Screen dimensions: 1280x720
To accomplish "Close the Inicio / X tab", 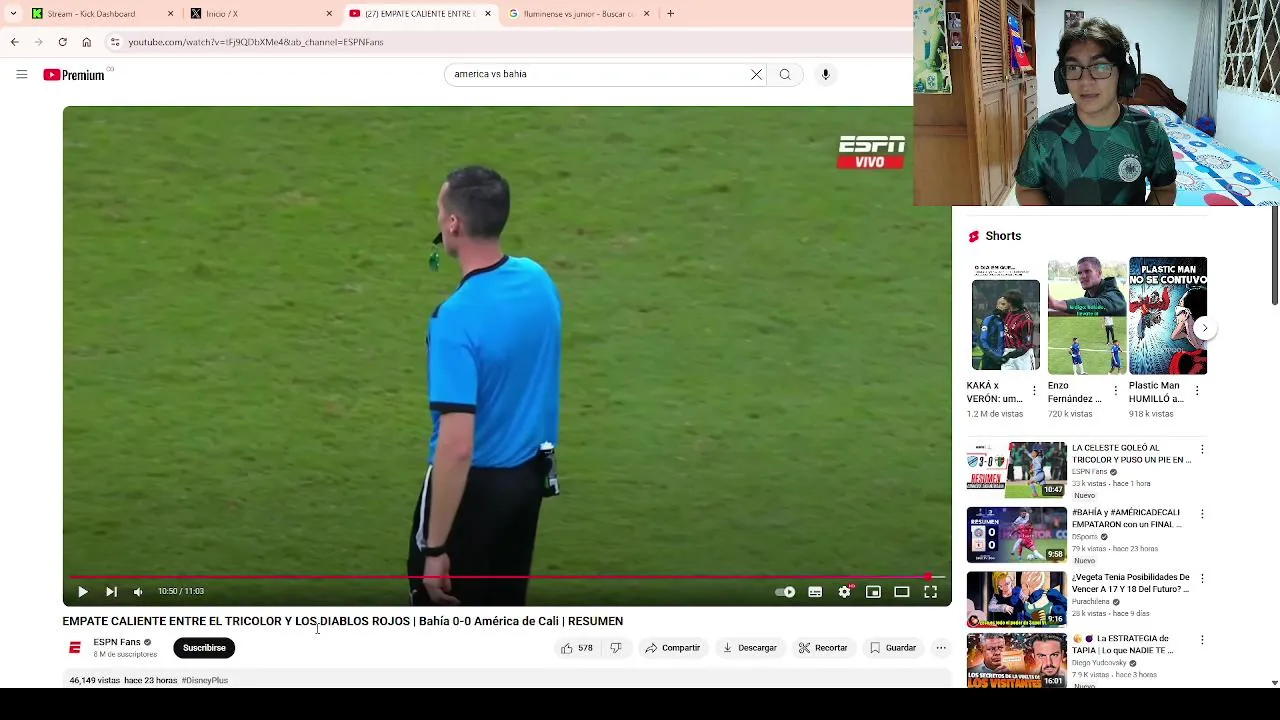I will 329,14.
